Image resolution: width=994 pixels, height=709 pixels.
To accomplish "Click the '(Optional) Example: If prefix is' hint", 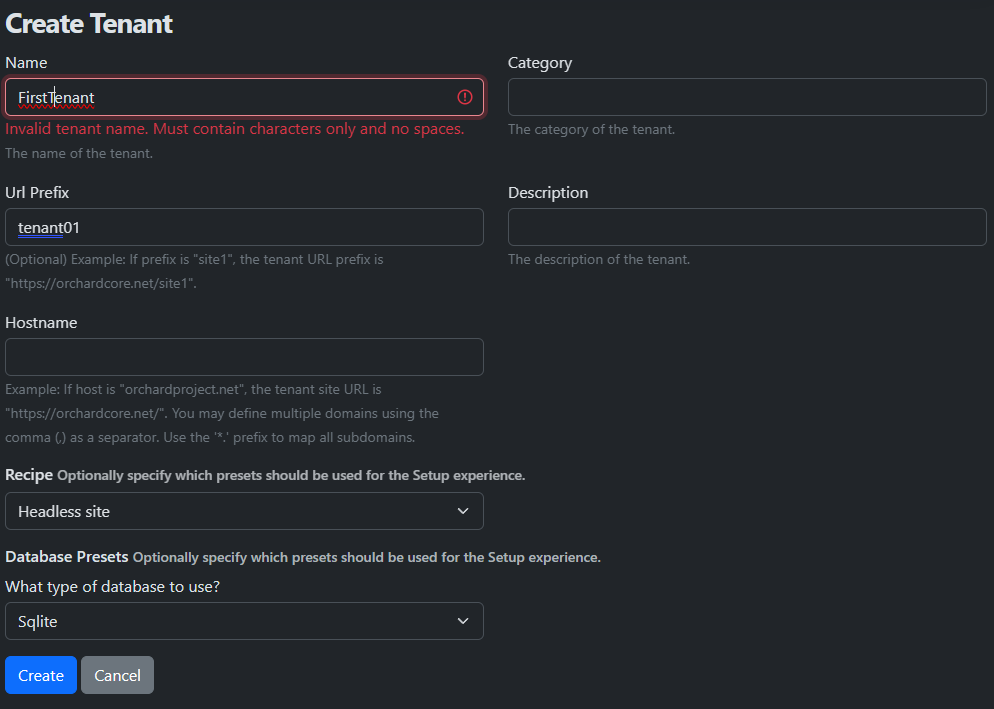I will pos(194,271).
